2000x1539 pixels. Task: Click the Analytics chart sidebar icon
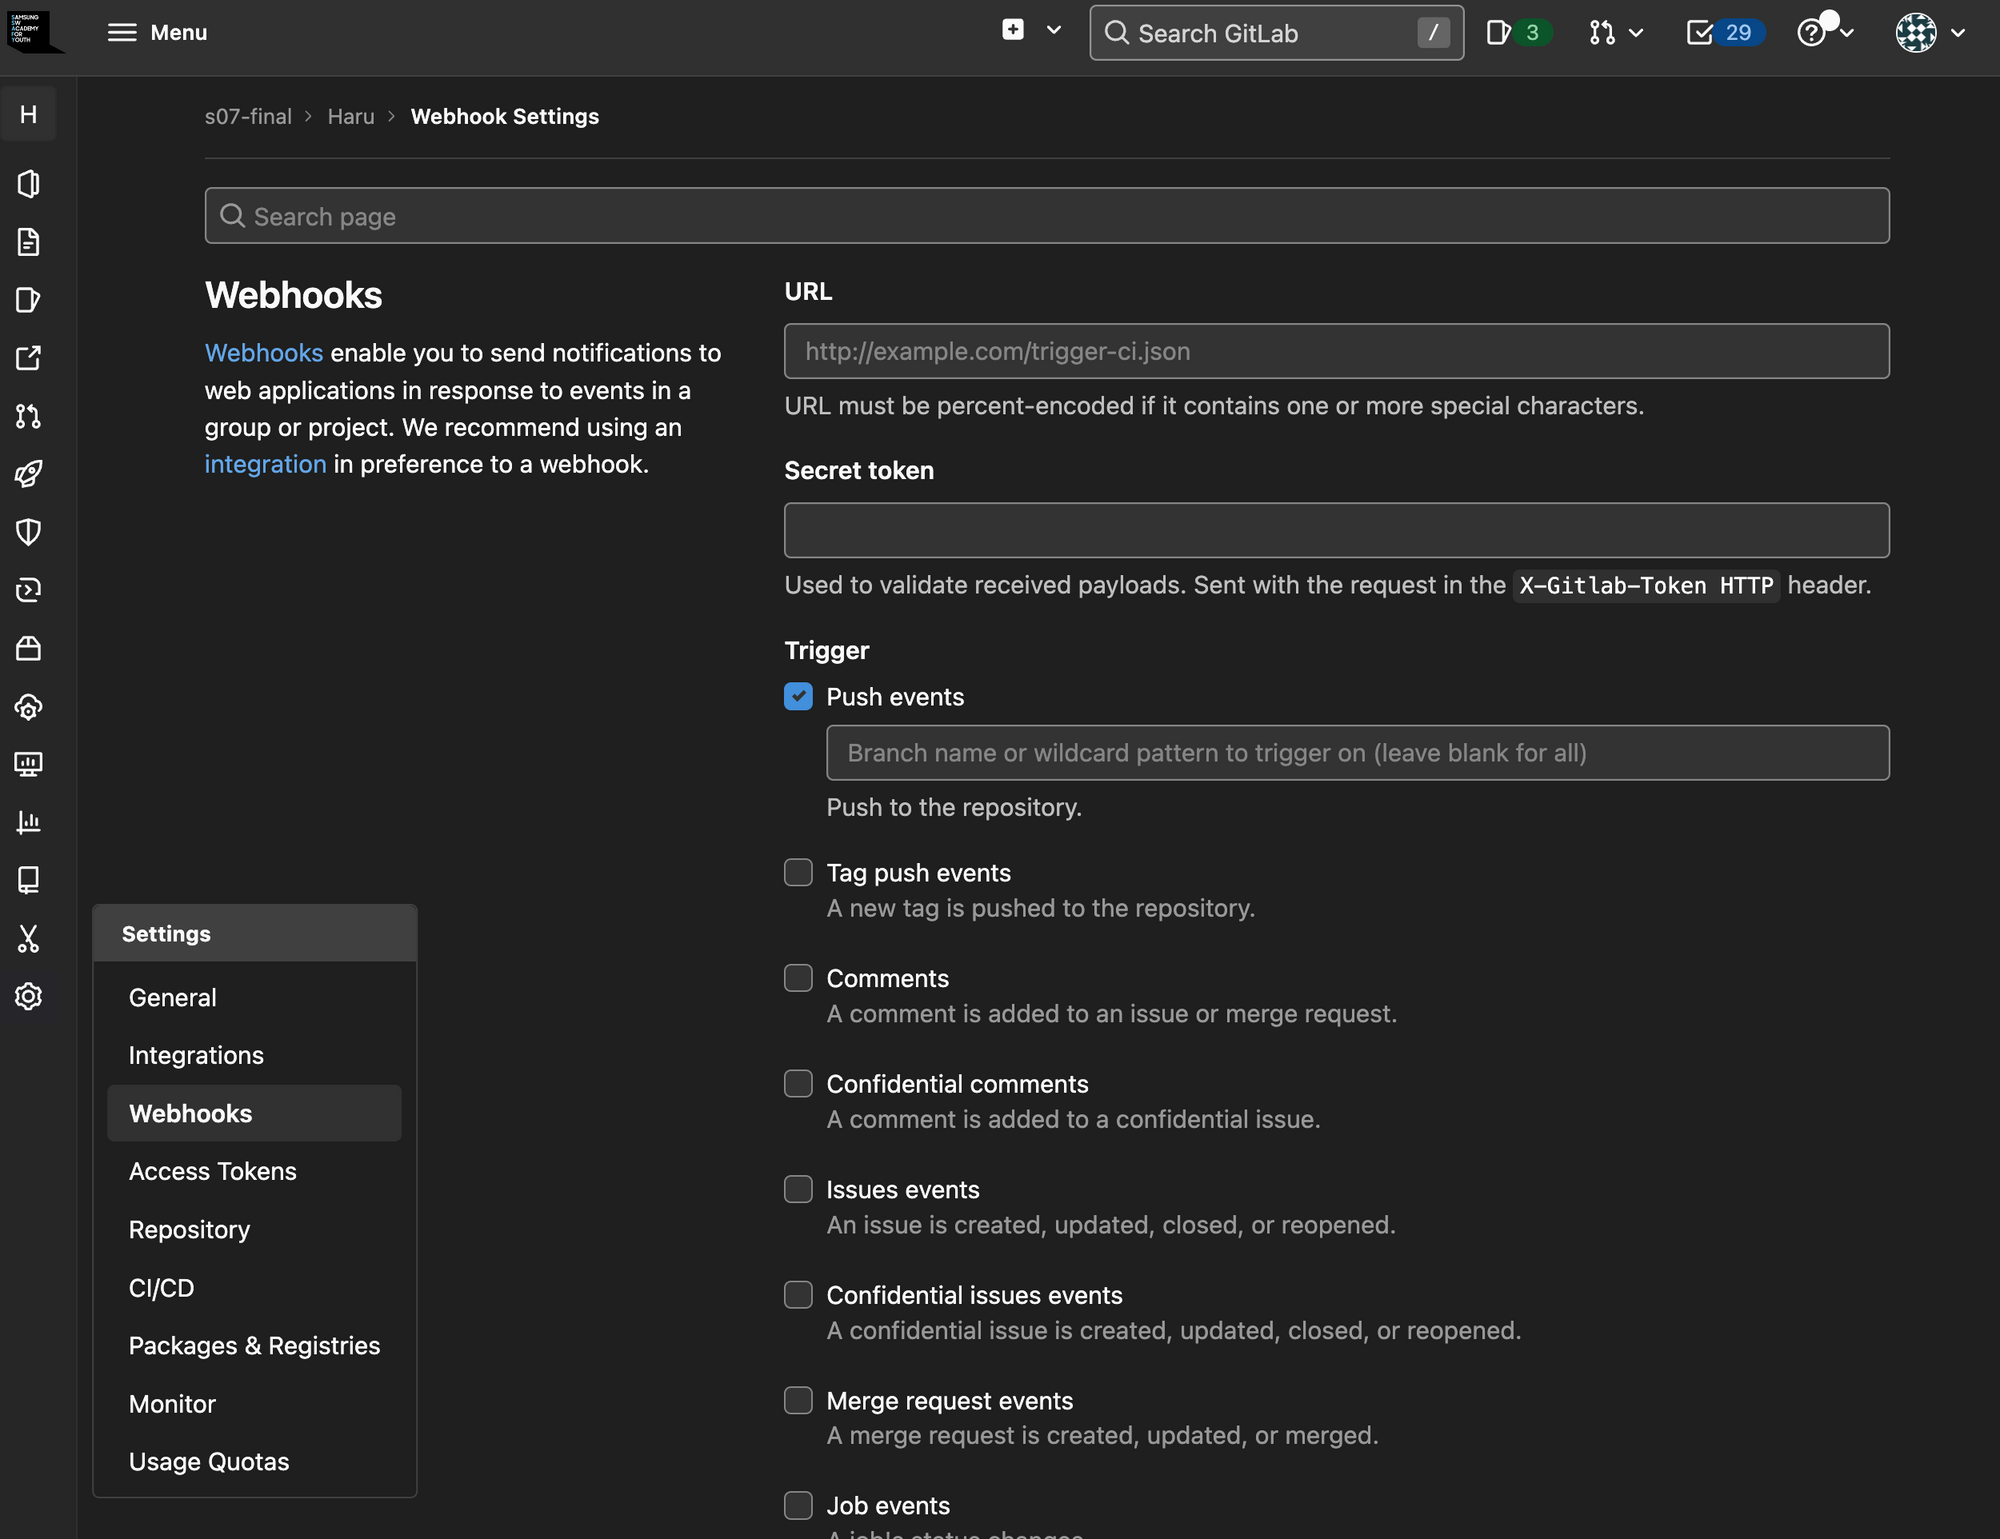28,822
